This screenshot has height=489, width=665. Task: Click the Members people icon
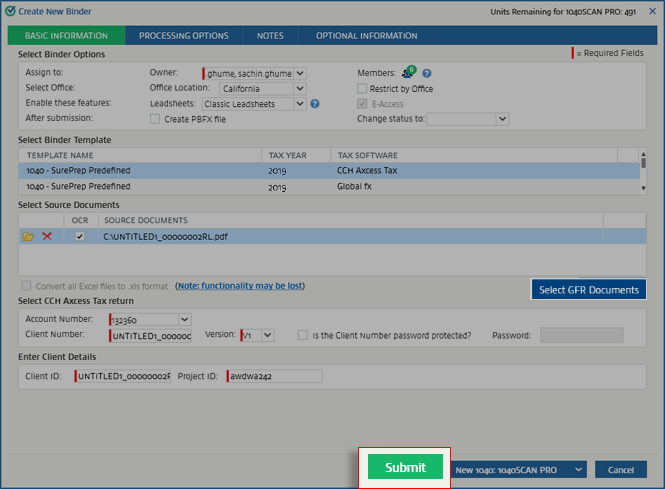tap(408, 73)
